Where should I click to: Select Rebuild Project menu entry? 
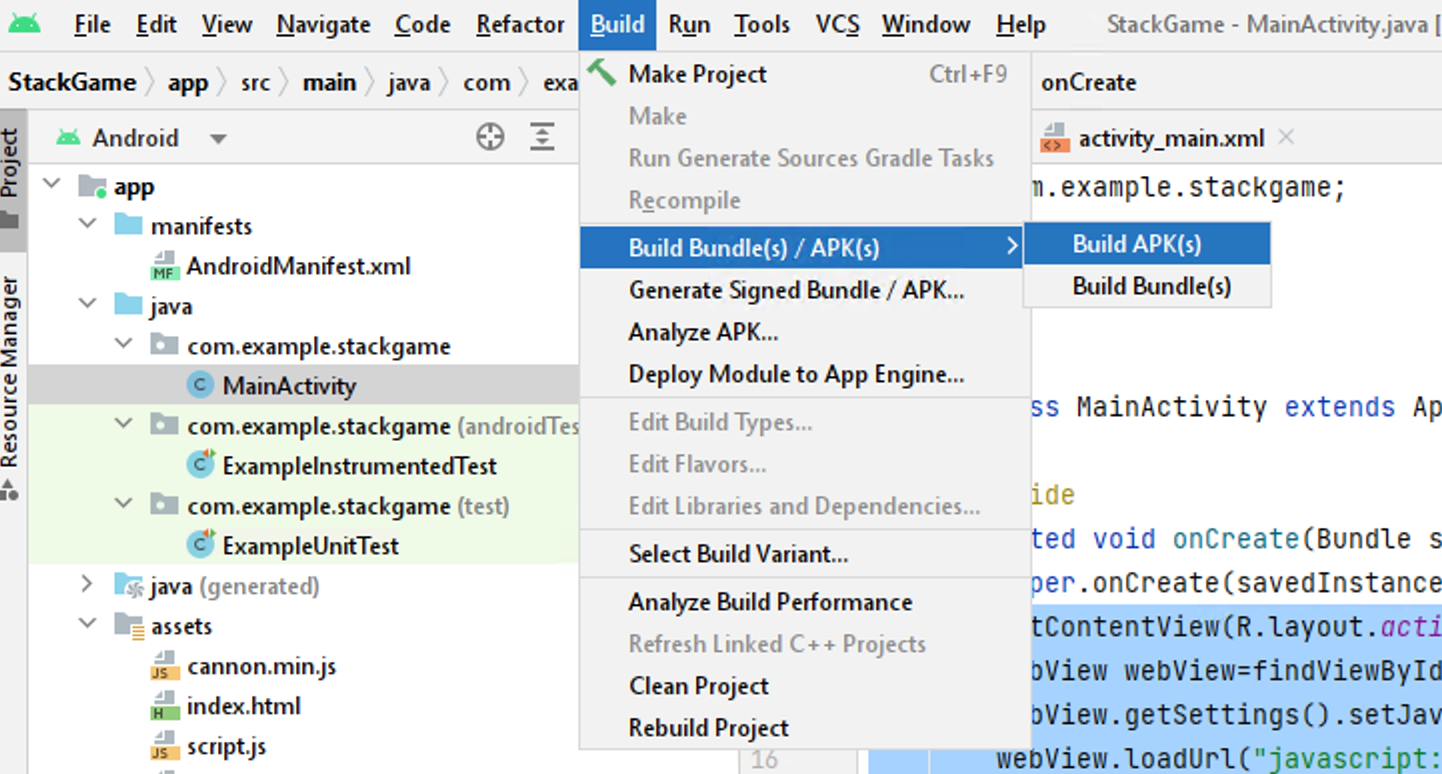708,728
